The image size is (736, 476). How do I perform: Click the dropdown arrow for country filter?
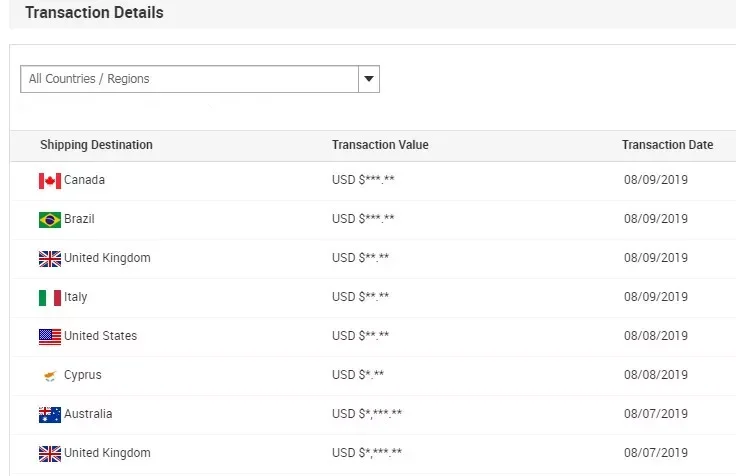tap(369, 79)
